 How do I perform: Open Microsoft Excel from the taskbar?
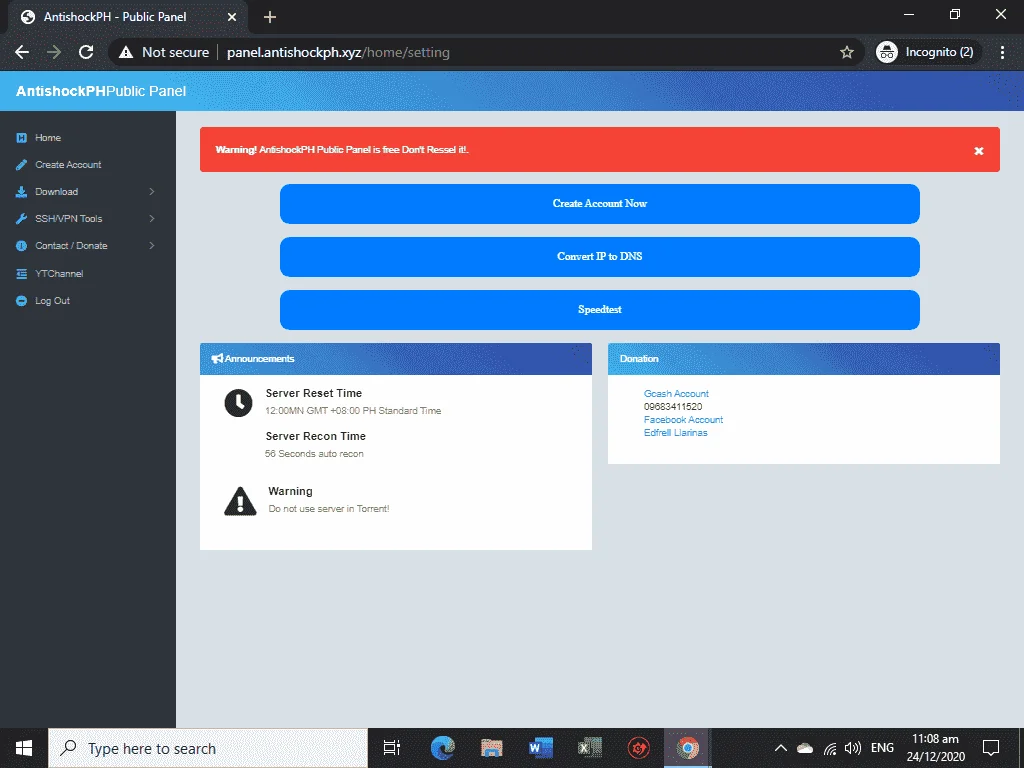590,748
